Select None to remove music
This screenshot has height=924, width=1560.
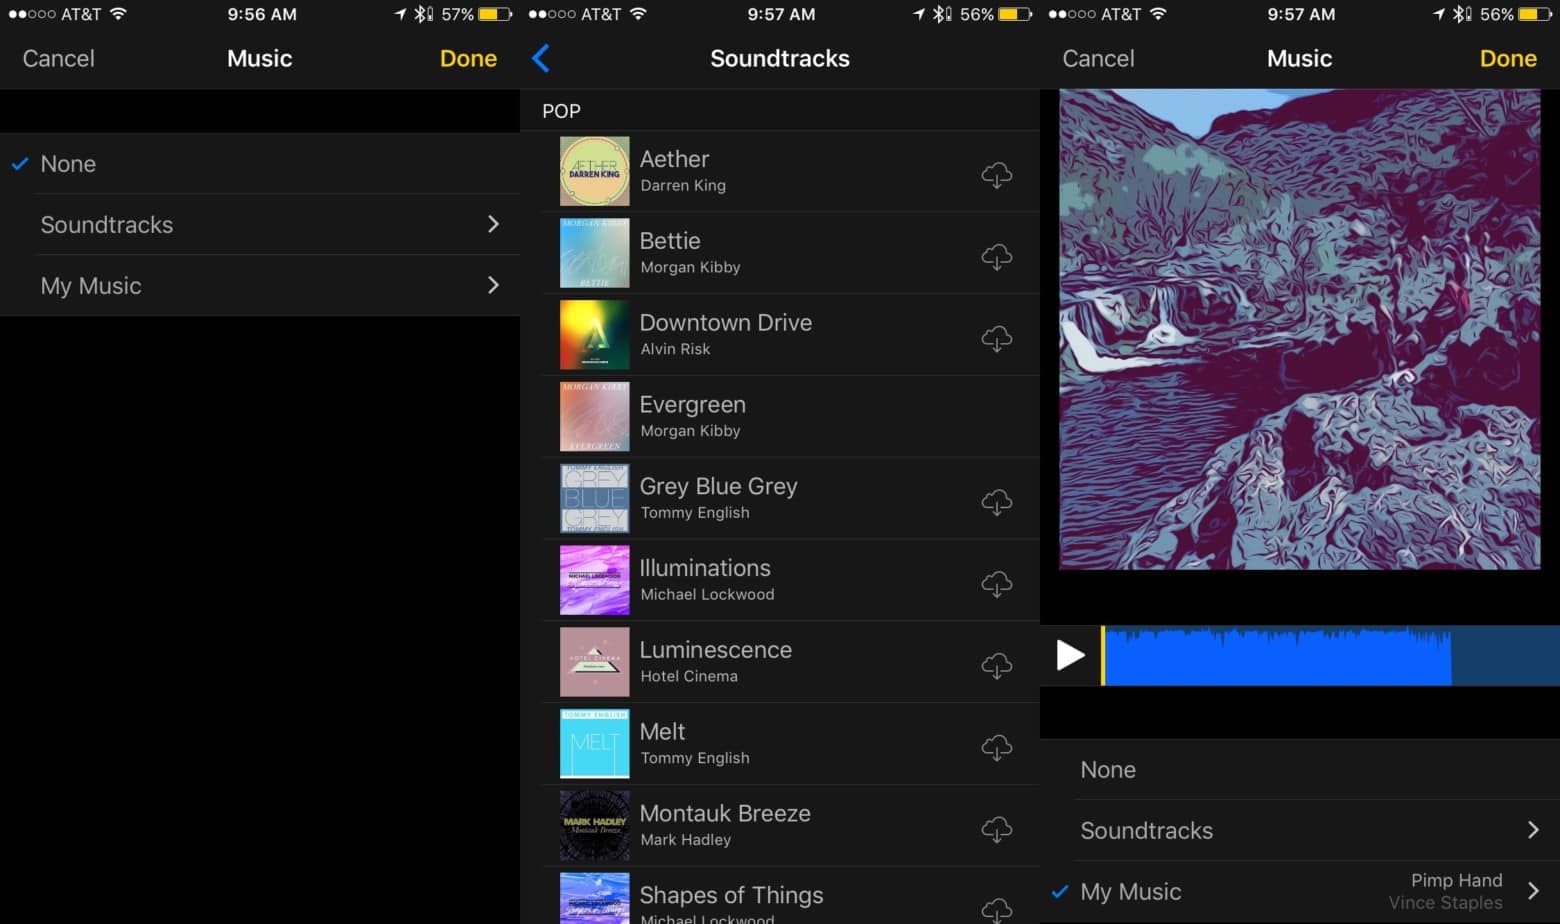[67, 163]
